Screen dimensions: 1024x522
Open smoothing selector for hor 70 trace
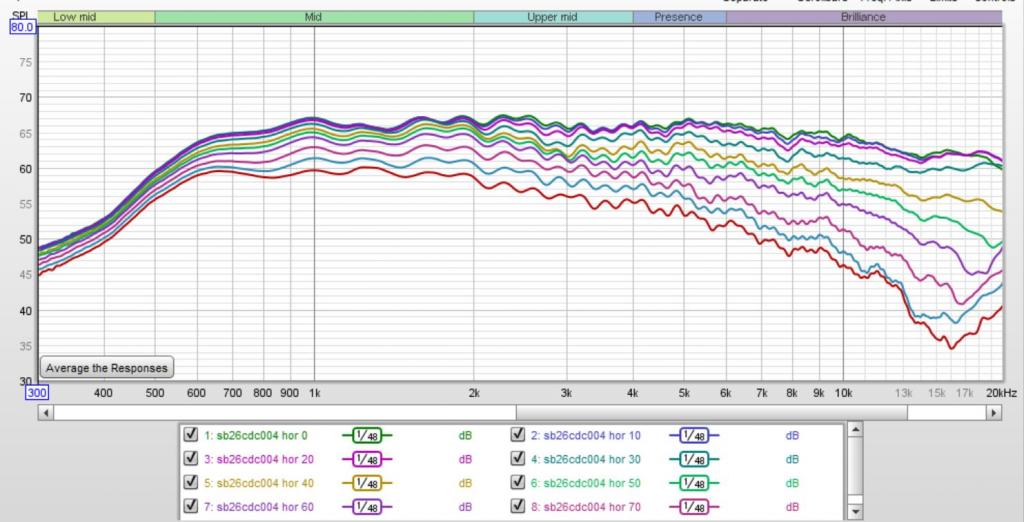click(694, 507)
